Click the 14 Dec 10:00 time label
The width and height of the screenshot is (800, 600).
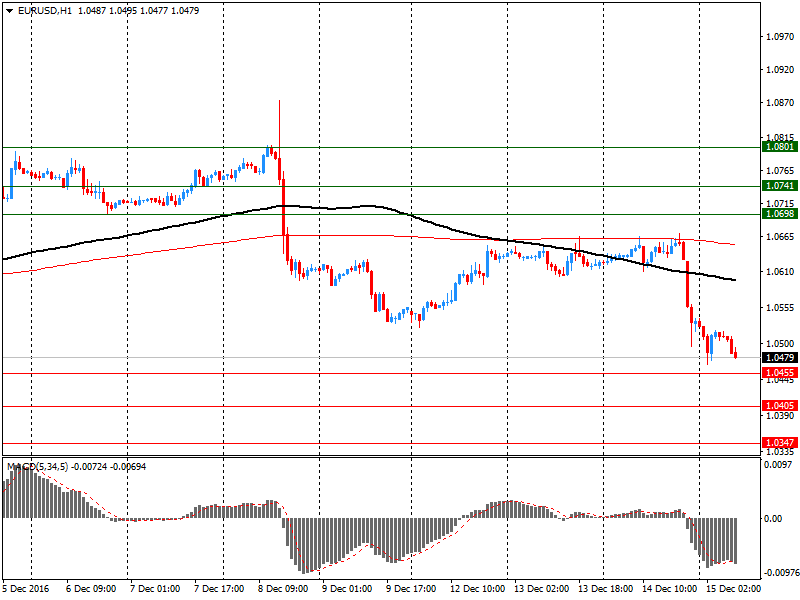669,589
